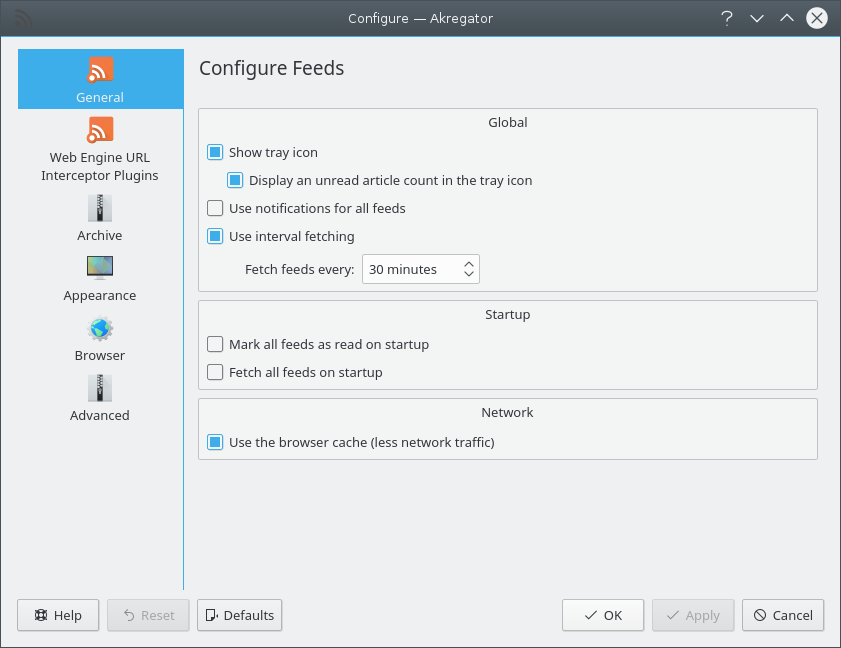Open the Archive settings icon

(100, 208)
